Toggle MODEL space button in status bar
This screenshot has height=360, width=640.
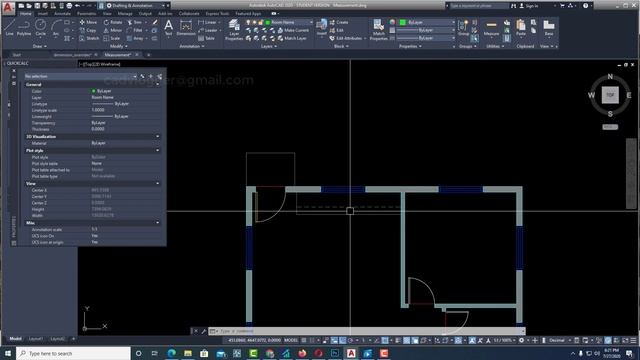click(291, 340)
